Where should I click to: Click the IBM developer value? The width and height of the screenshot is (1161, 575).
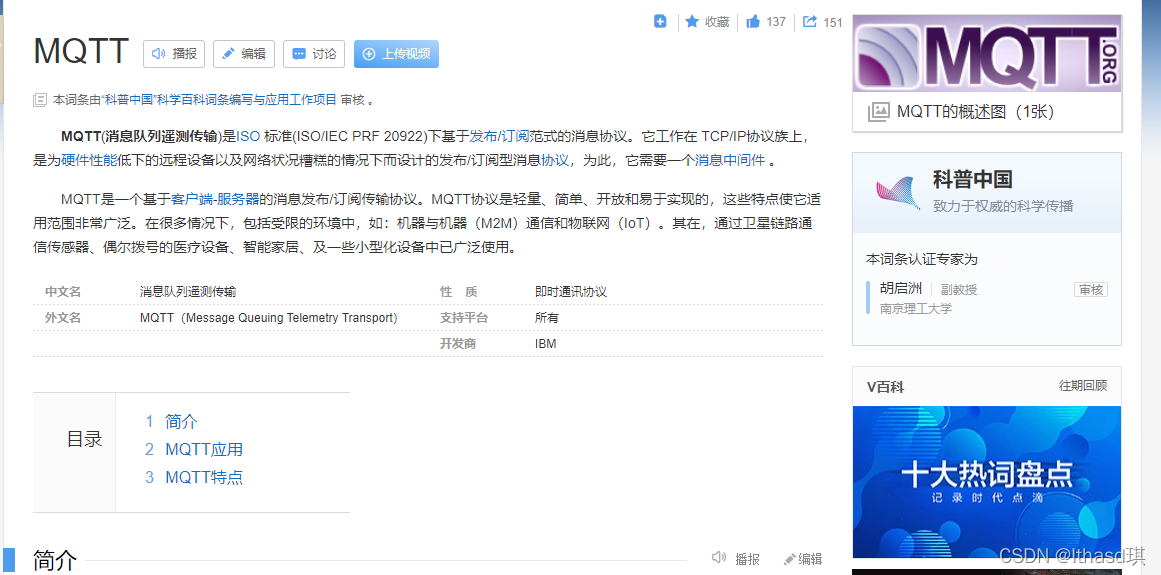[x=546, y=344]
